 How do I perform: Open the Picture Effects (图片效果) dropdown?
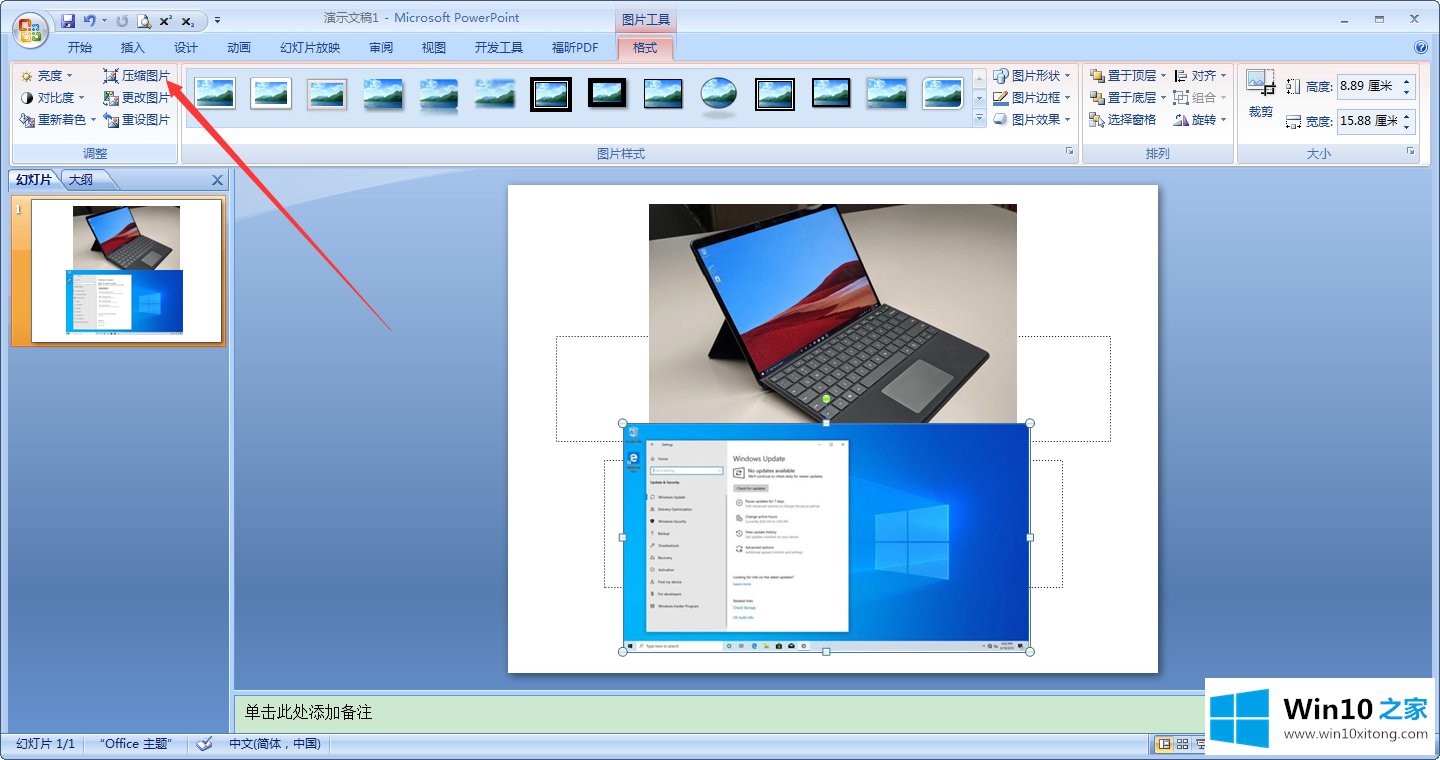click(x=1031, y=120)
